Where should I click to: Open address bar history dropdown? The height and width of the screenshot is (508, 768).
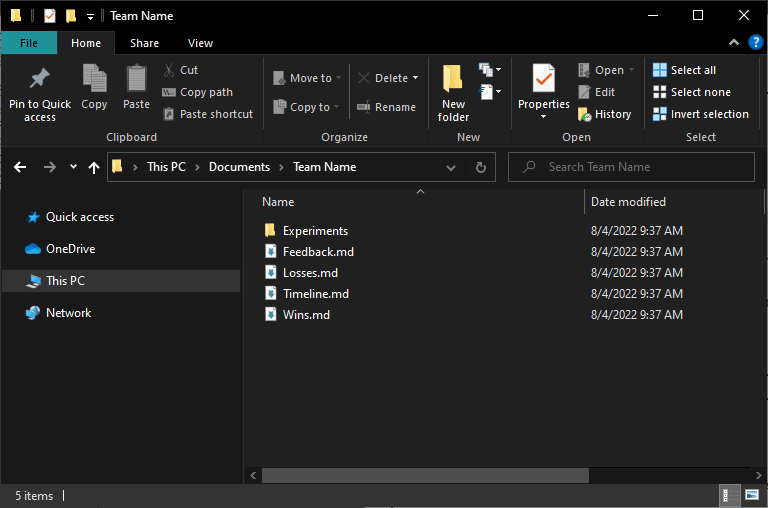tap(453, 167)
